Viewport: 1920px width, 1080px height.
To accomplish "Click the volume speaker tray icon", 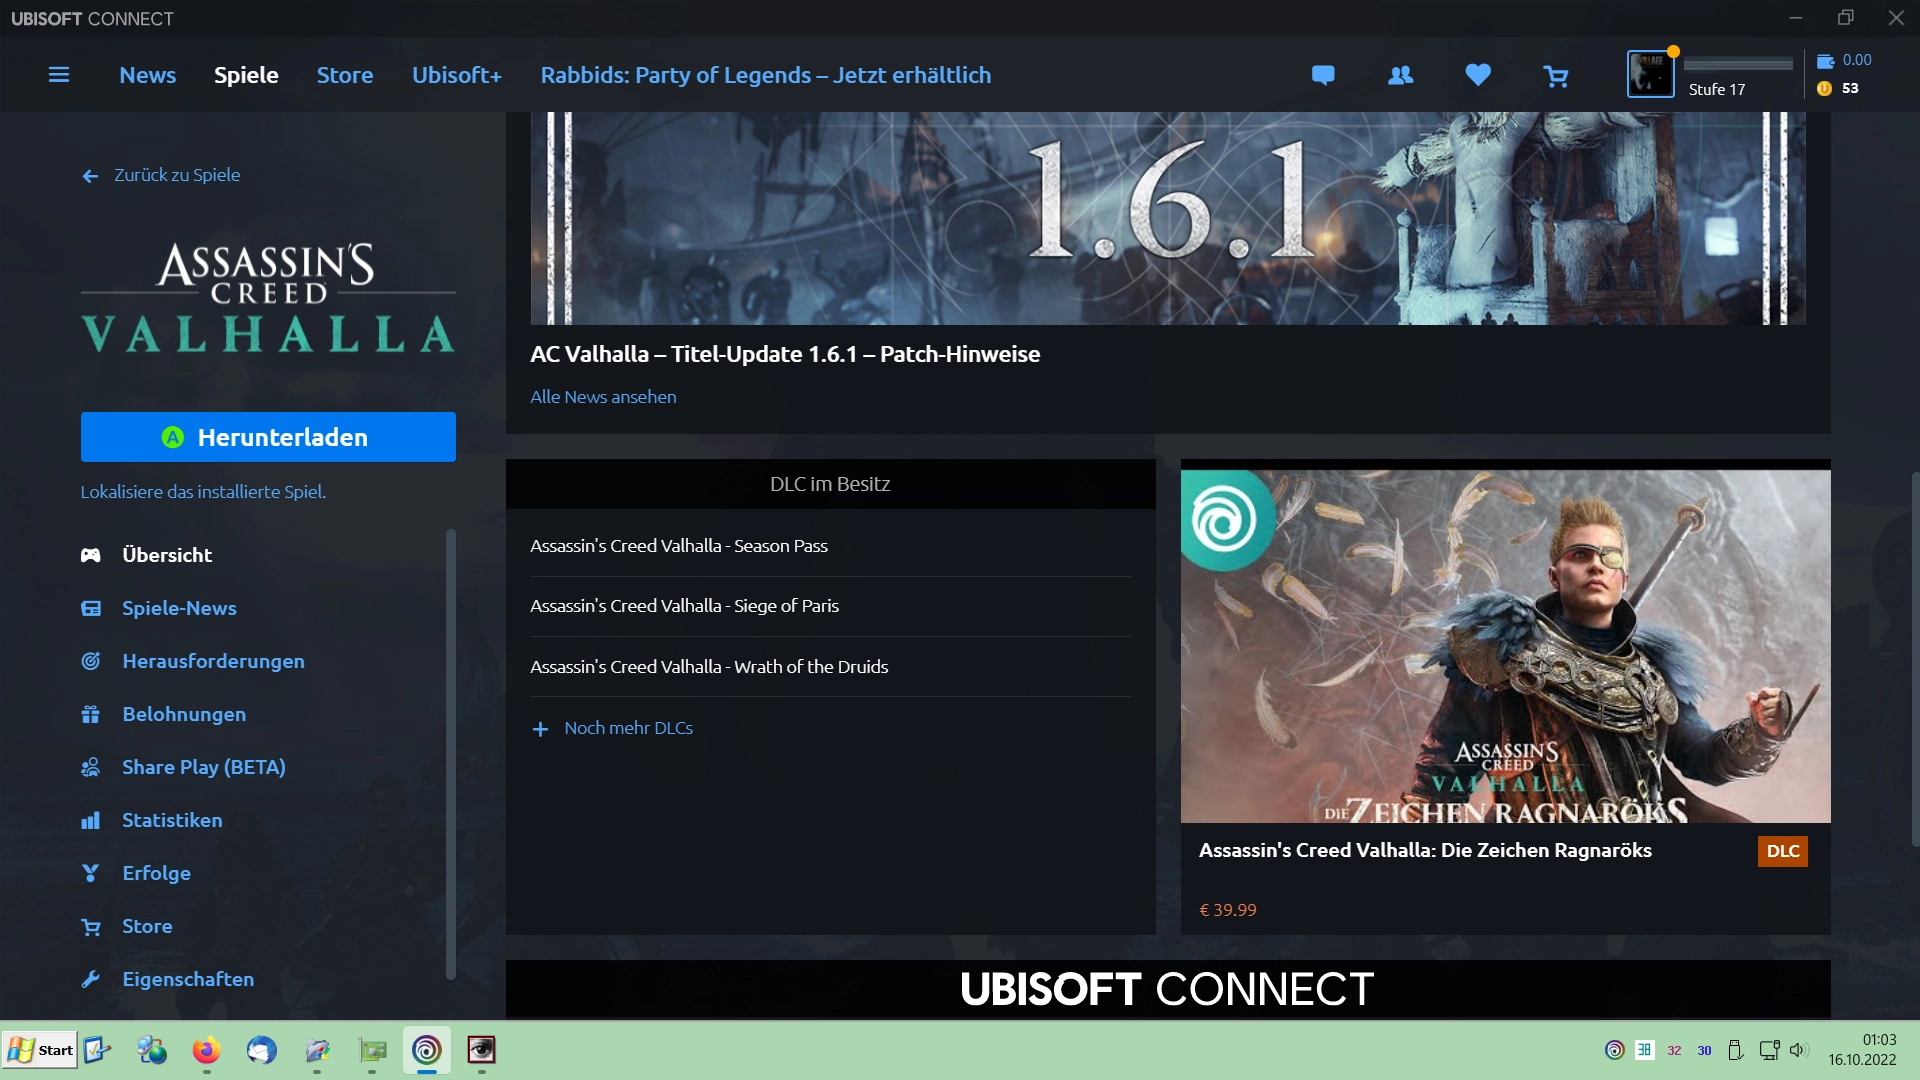I will pos(1798,1050).
